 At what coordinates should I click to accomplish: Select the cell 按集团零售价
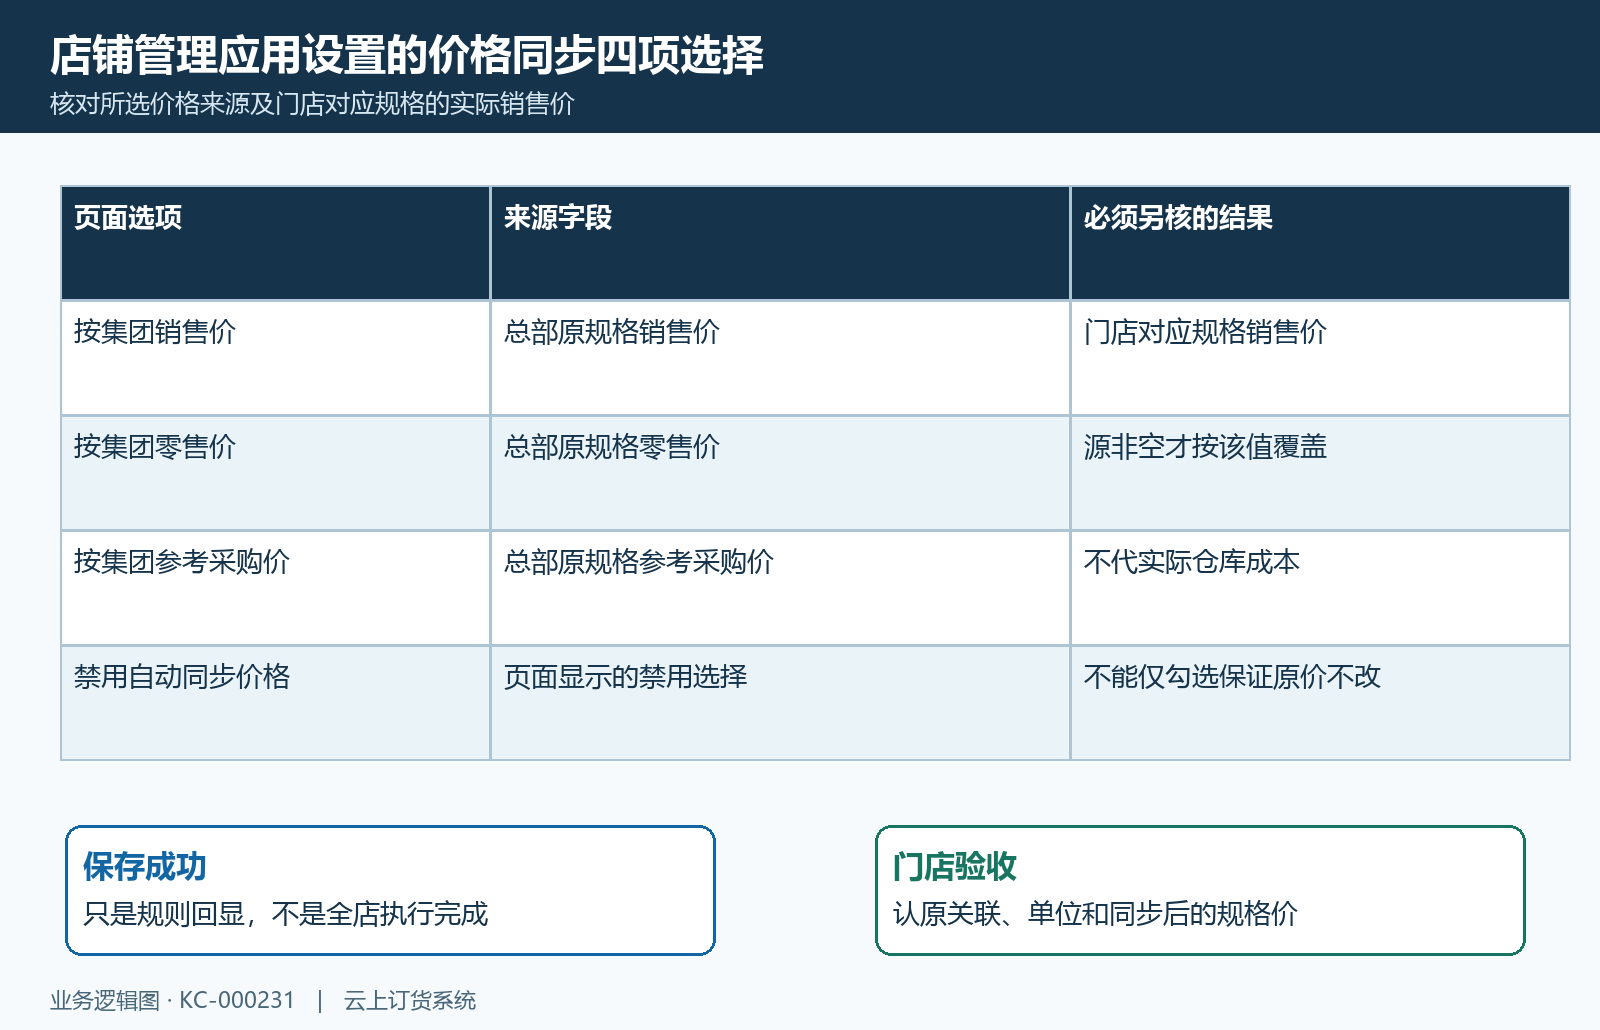(275, 473)
